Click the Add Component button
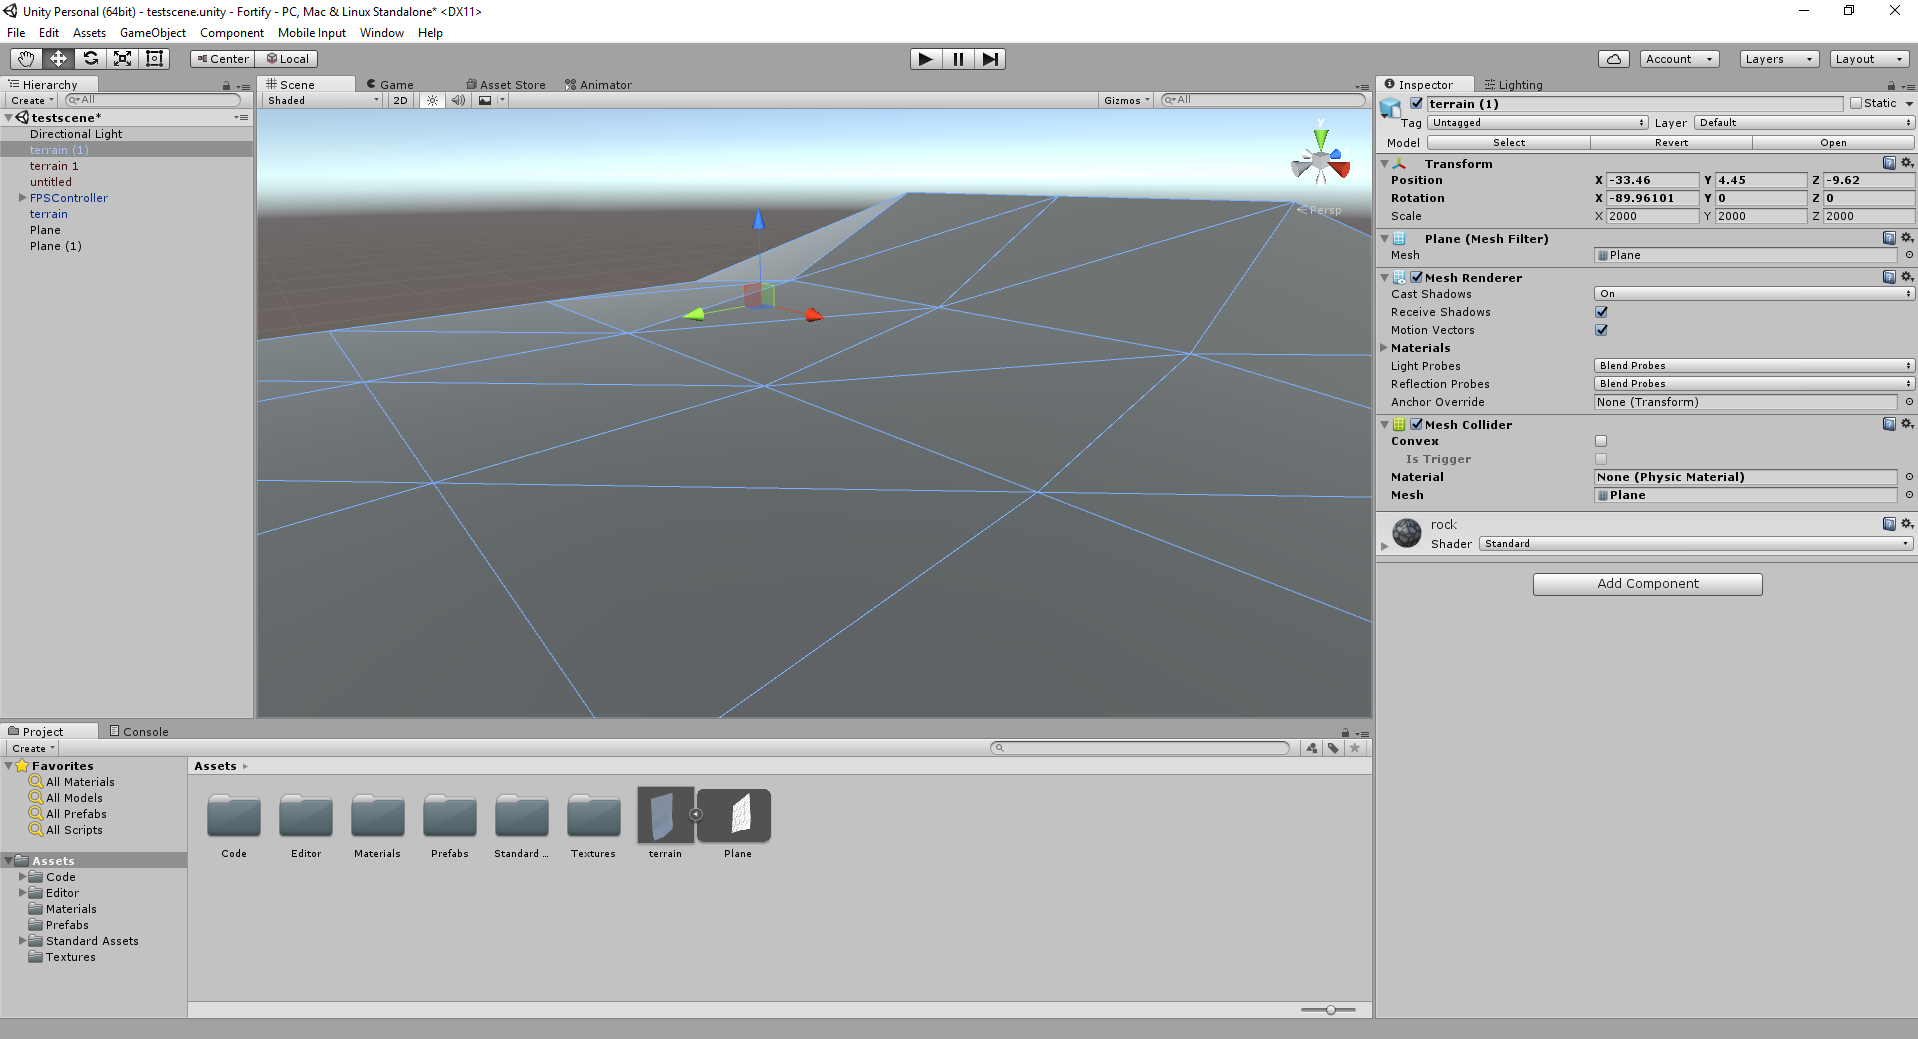This screenshot has height=1039, width=1918. [1647, 584]
